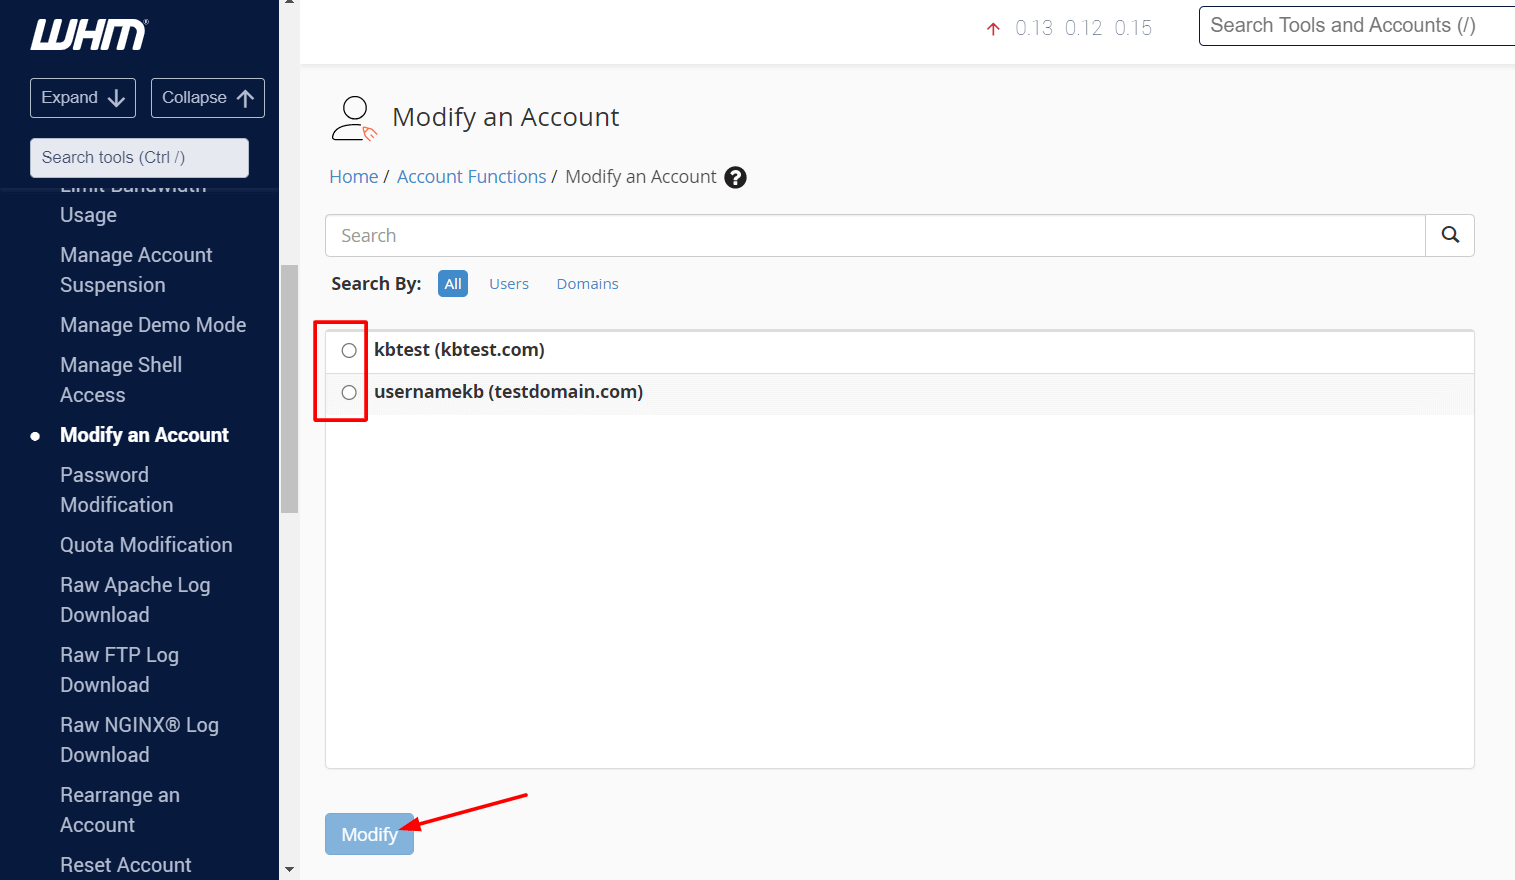This screenshot has width=1515, height=880.
Task: Click the Collapse button's up arrow icon
Action: [x=243, y=97]
